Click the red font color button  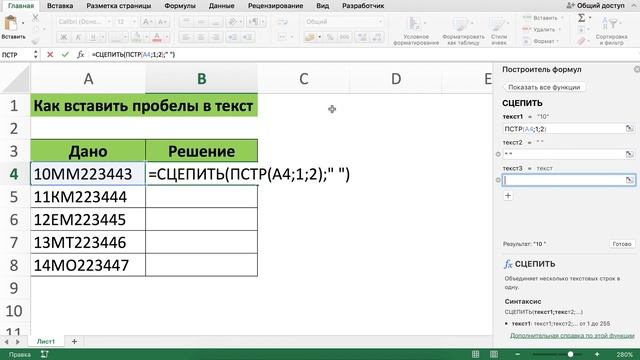coord(157,37)
